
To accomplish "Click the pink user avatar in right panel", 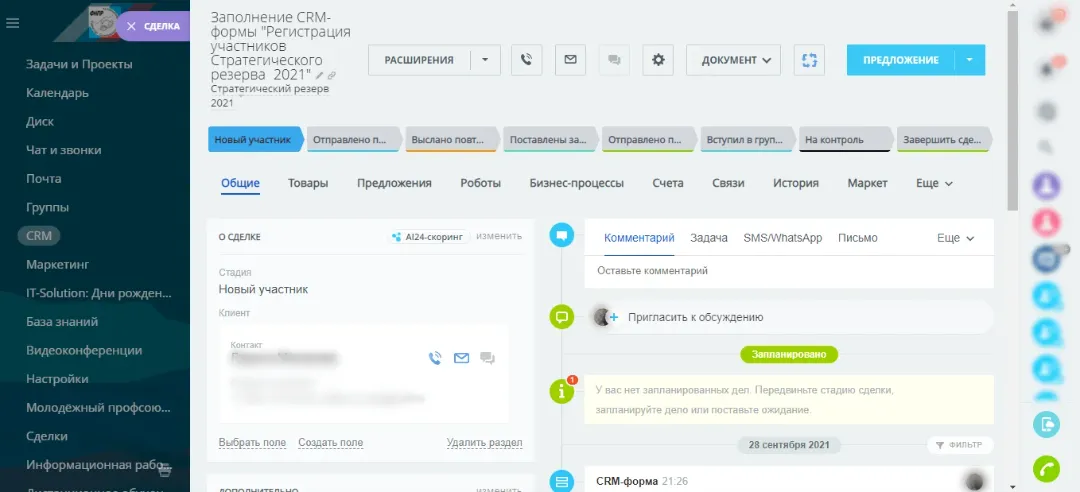I will [1046, 222].
